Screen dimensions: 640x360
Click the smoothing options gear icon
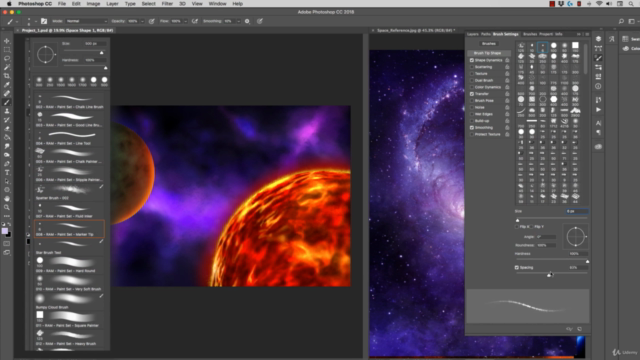click(x=247, y=21)
